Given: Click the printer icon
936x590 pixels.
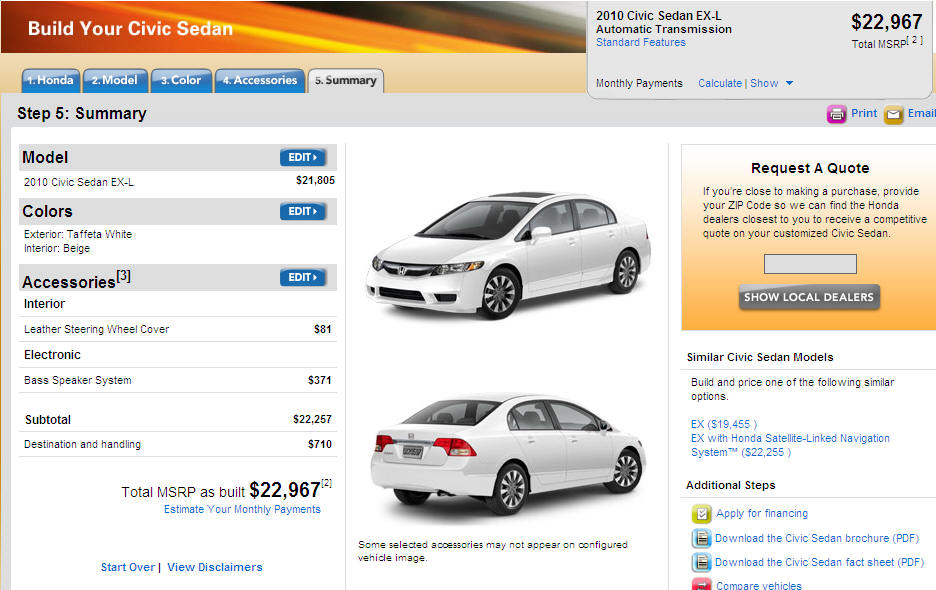Looking at the screenshot, I should pyautogui.click(x=836, y=113).
